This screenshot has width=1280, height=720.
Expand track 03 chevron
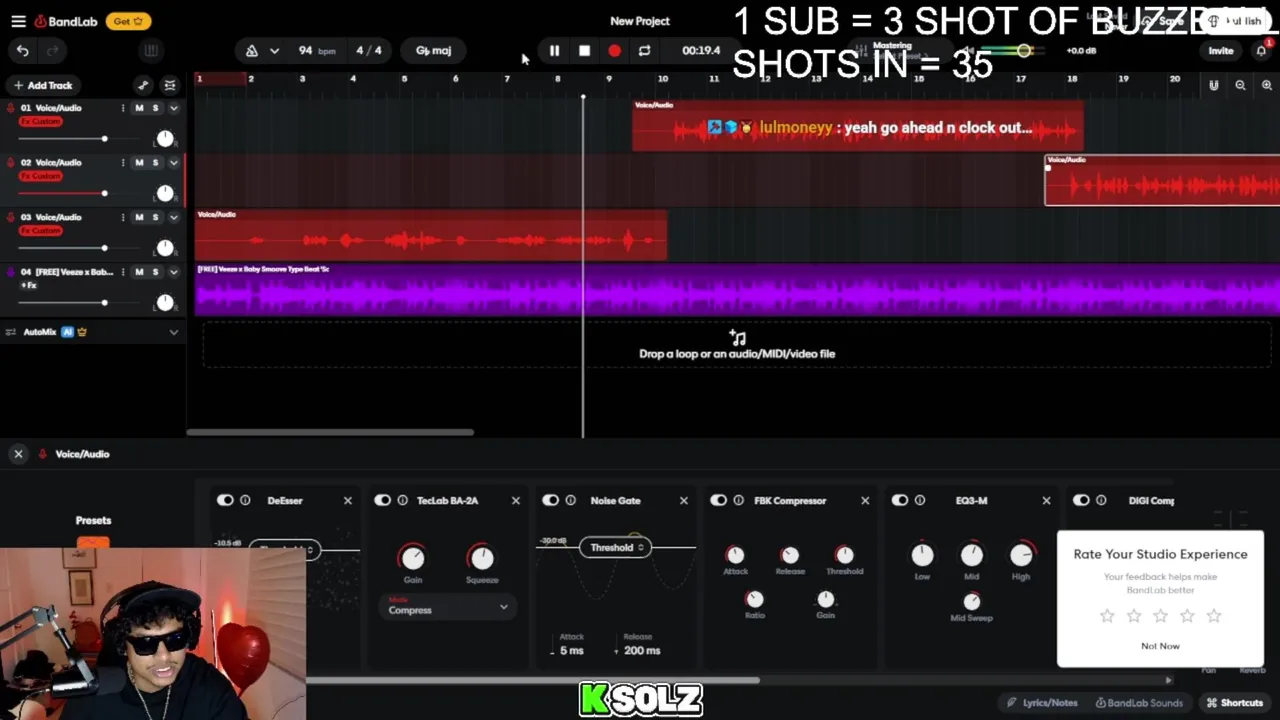(173, 217)
